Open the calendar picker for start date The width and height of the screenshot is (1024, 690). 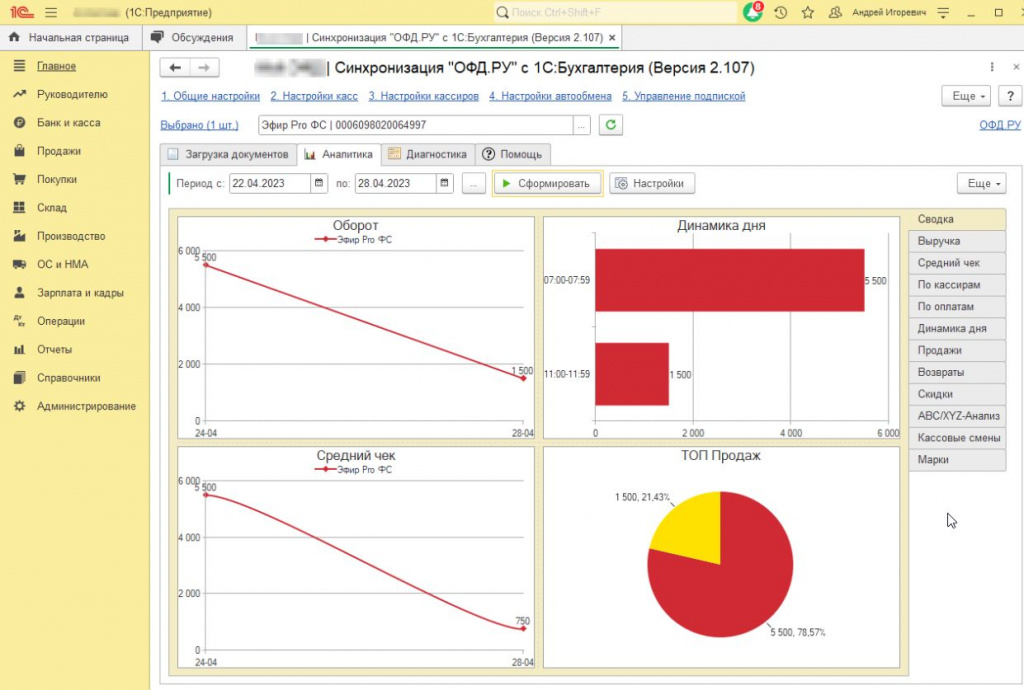tap(319, 183)
